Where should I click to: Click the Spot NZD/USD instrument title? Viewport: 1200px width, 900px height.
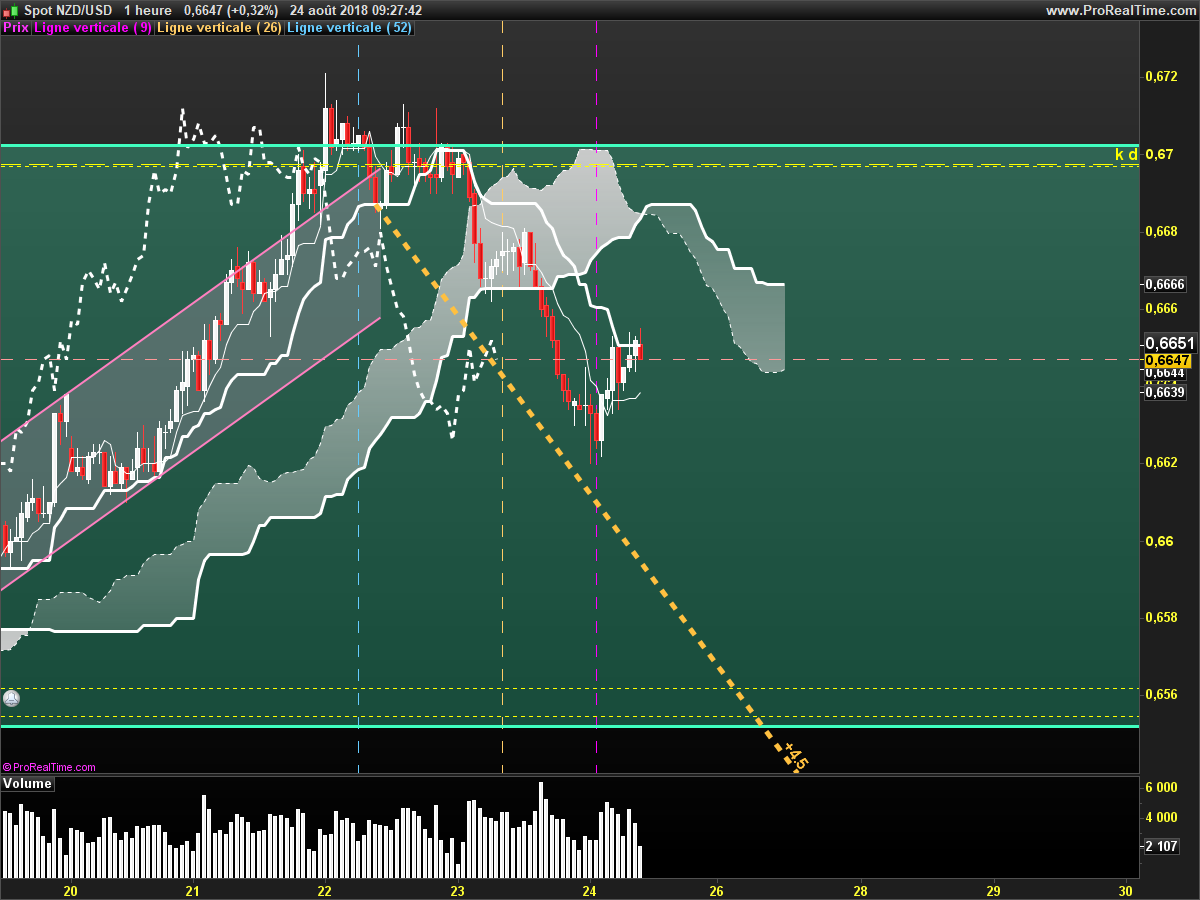[x=67, y=10]
